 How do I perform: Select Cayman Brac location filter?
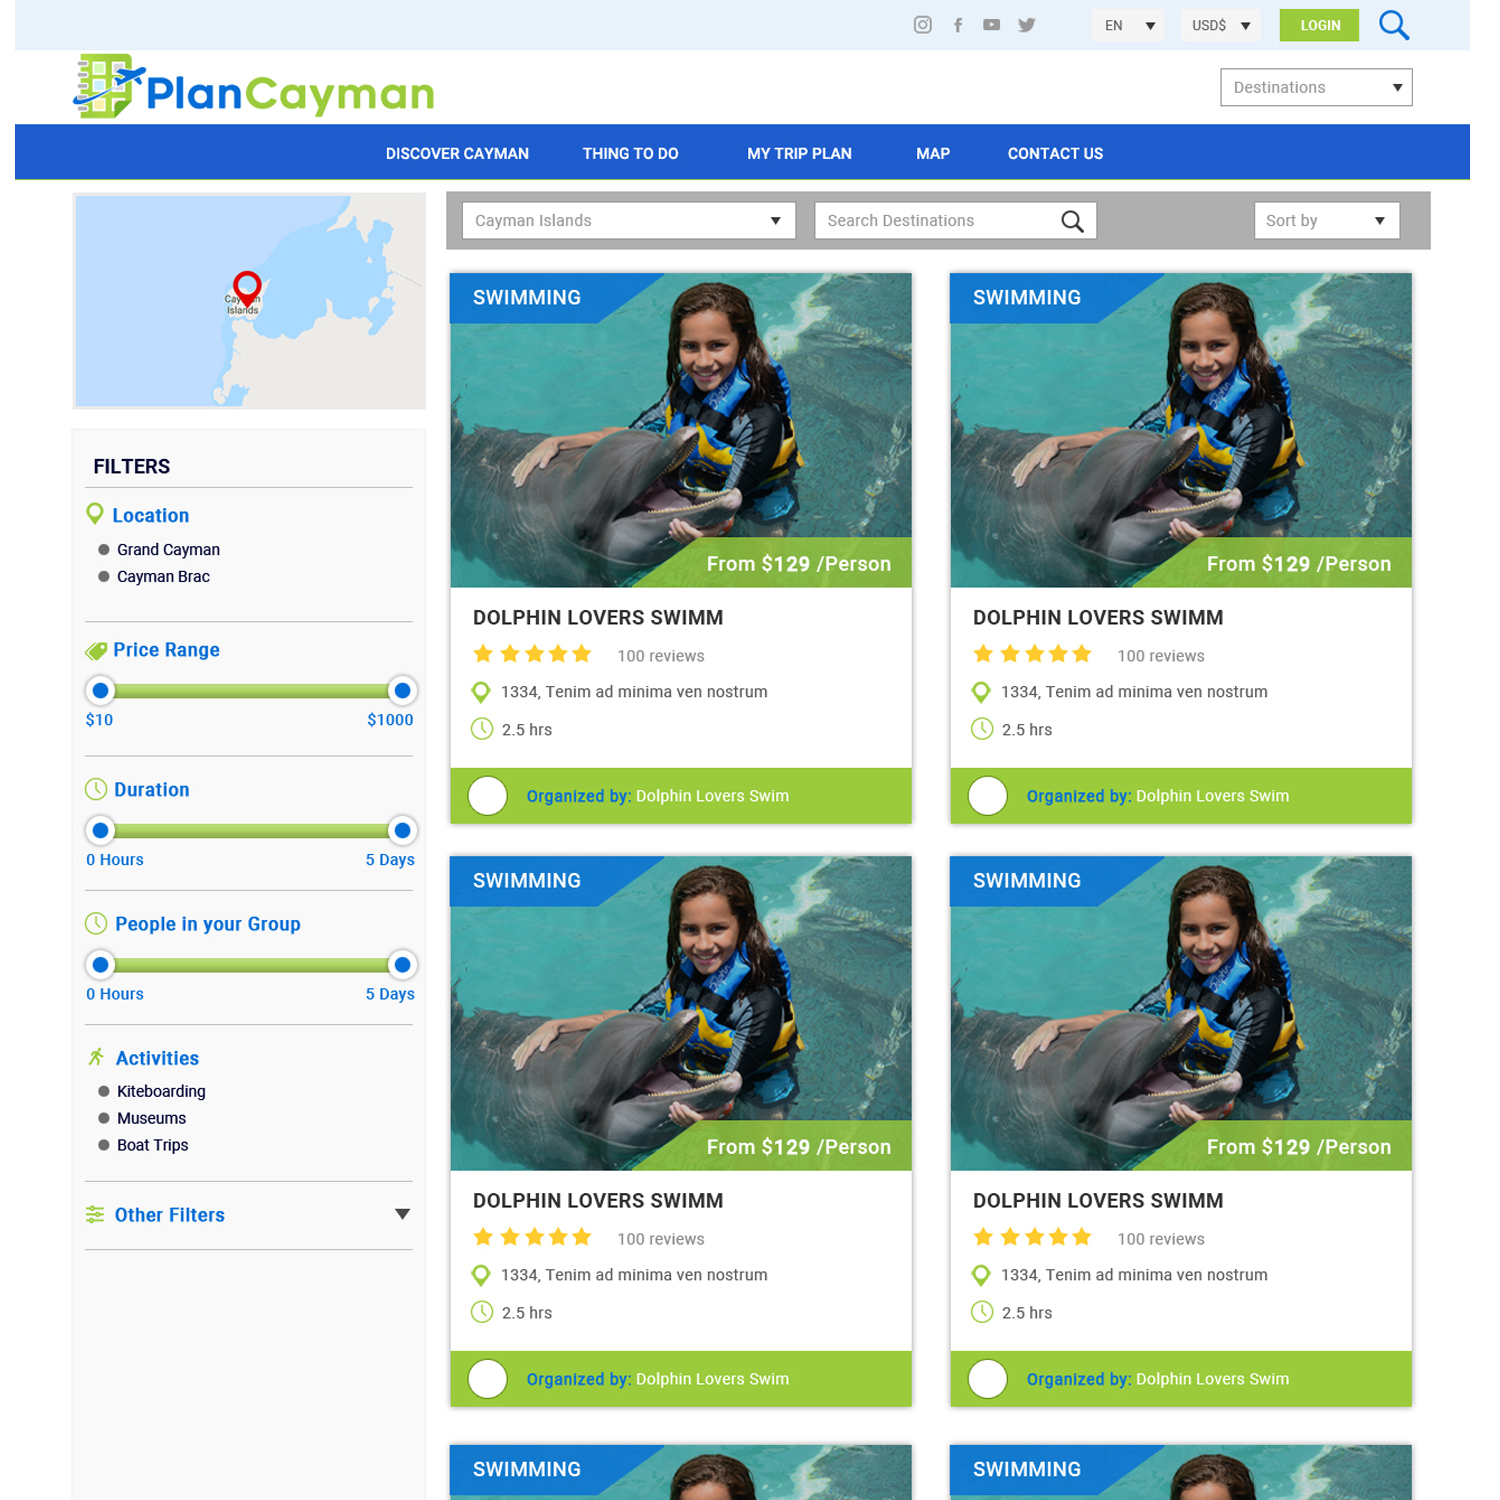click(154, 576)
